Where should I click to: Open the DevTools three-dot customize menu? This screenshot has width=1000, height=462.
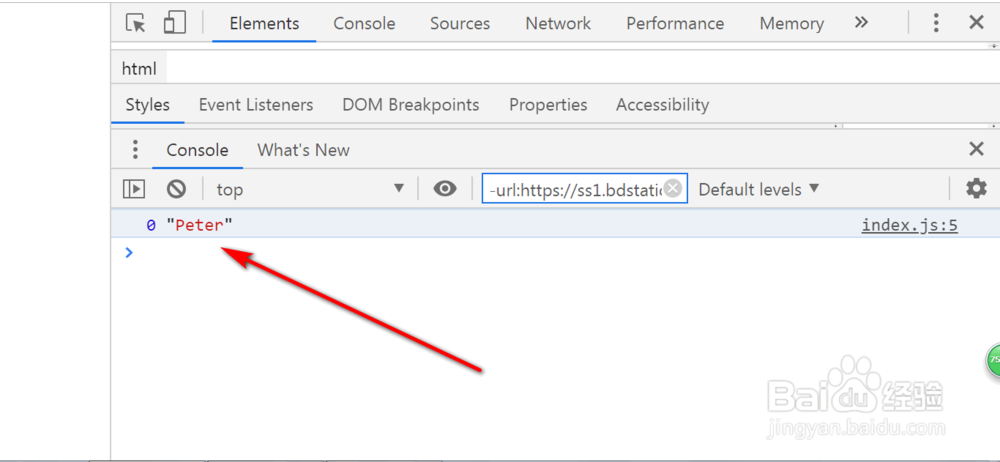point(936,23)
